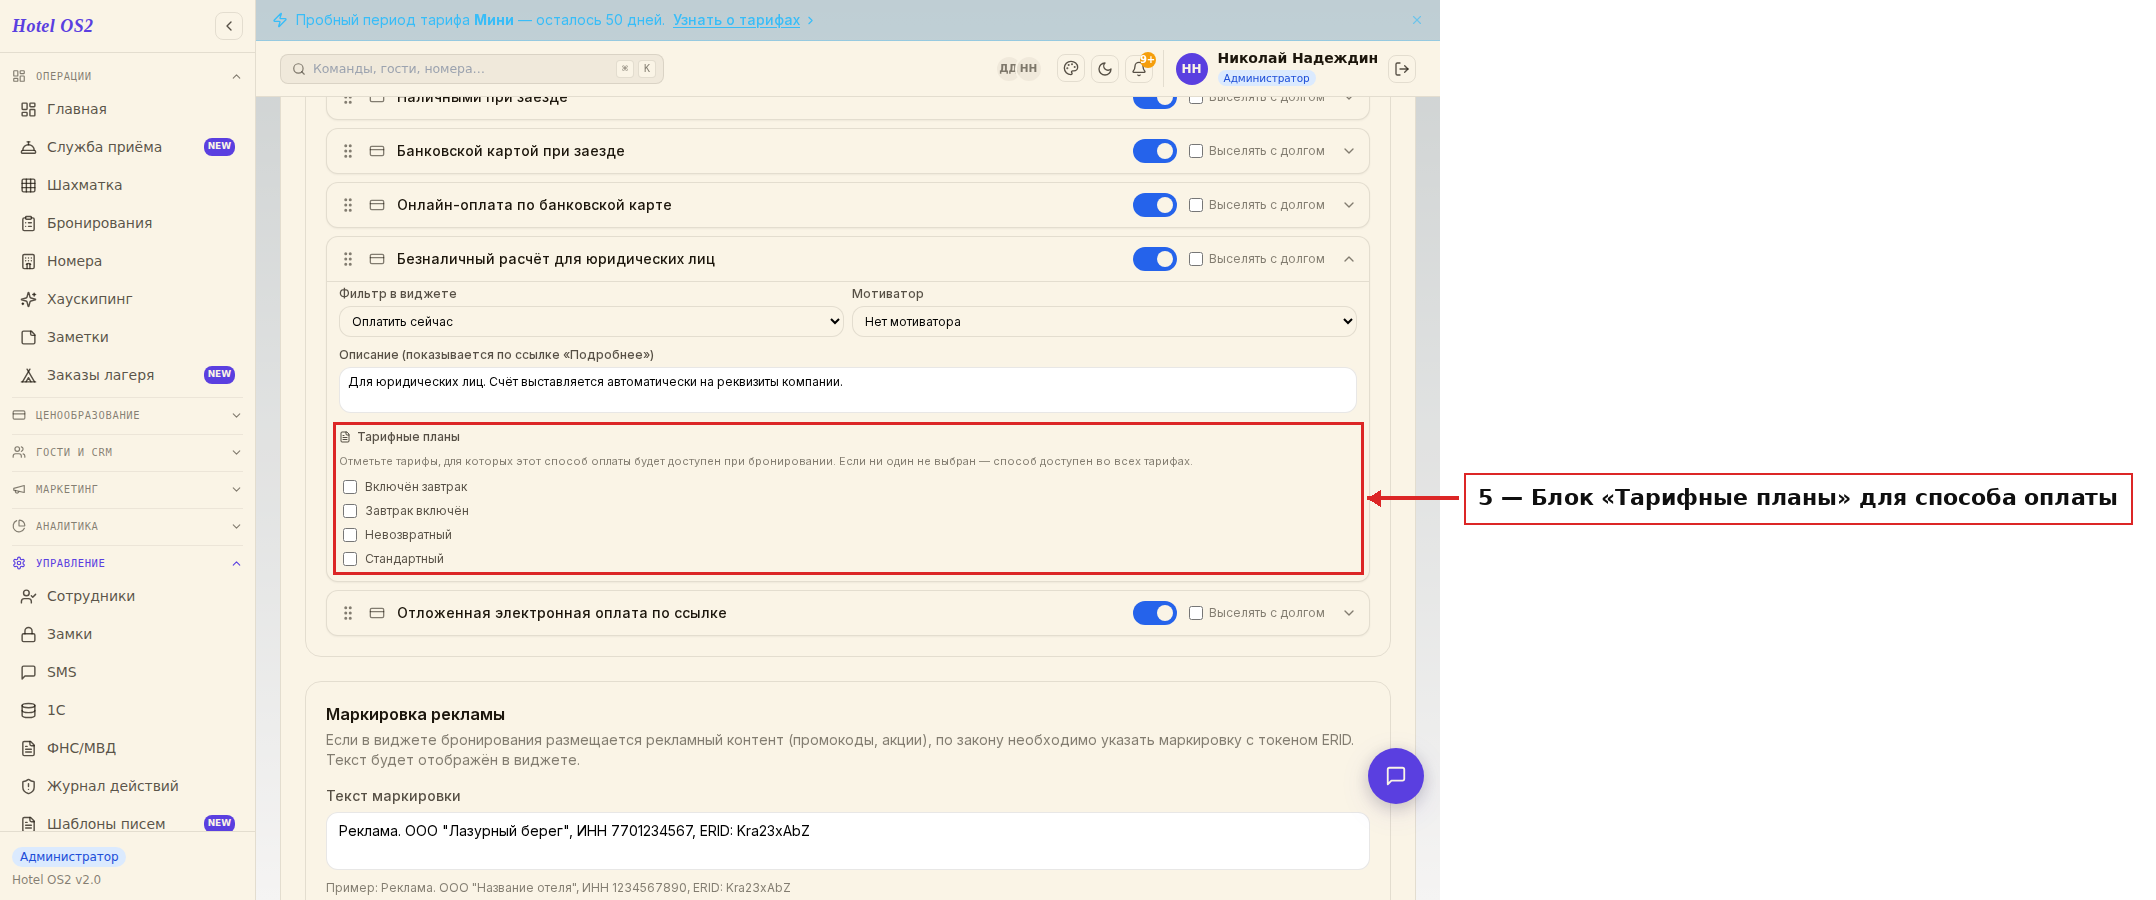Check the Завтрак включён tariff

(x=350, y=511)
